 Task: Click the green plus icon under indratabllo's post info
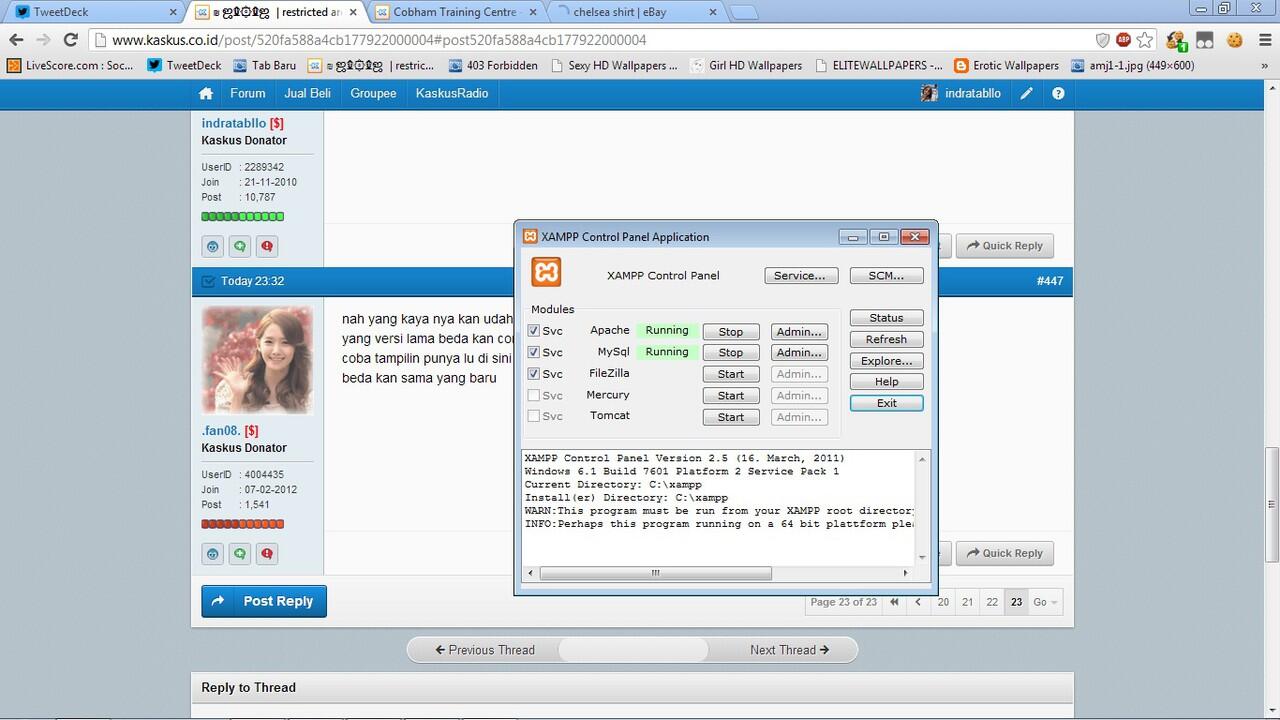click(240, 246)
